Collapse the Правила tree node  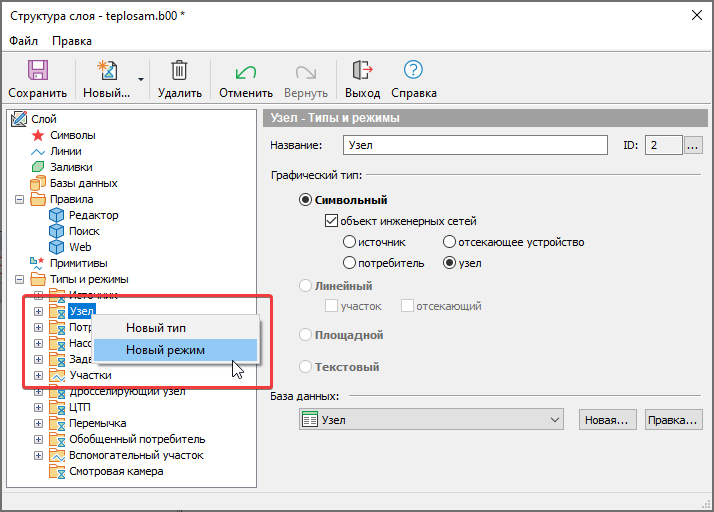coord(19,199)
